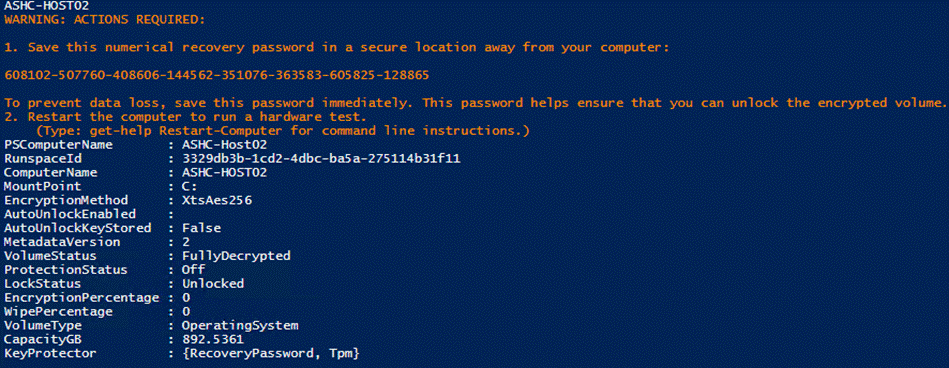
Task: Click the ComputerName value ASHC-HOST02
Action: coord(225,172)
